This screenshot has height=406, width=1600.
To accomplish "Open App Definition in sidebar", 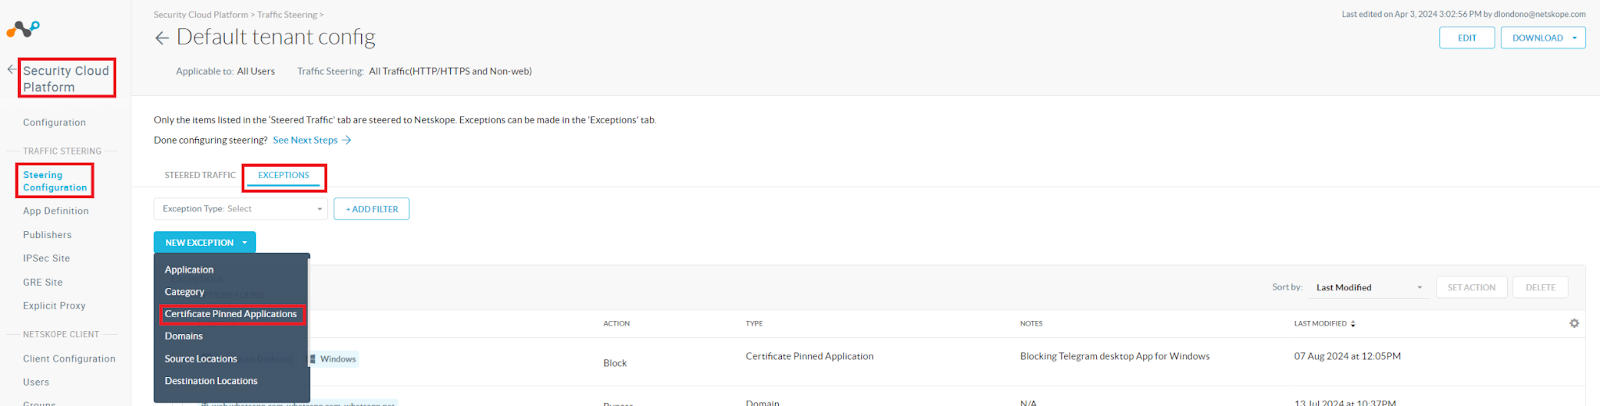I will tap(56, 211).
